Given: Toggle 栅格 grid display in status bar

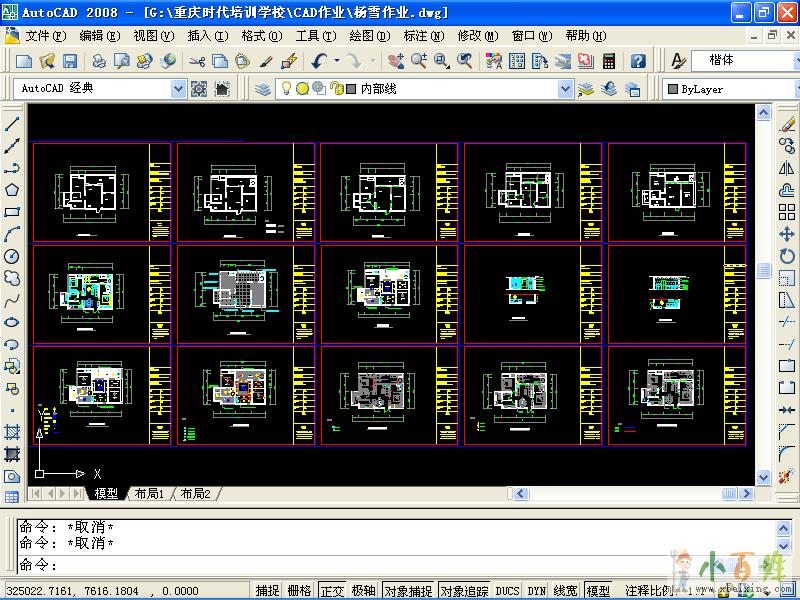Looking at the screenshot, I should pyautogui.click(x=299, y=591).
